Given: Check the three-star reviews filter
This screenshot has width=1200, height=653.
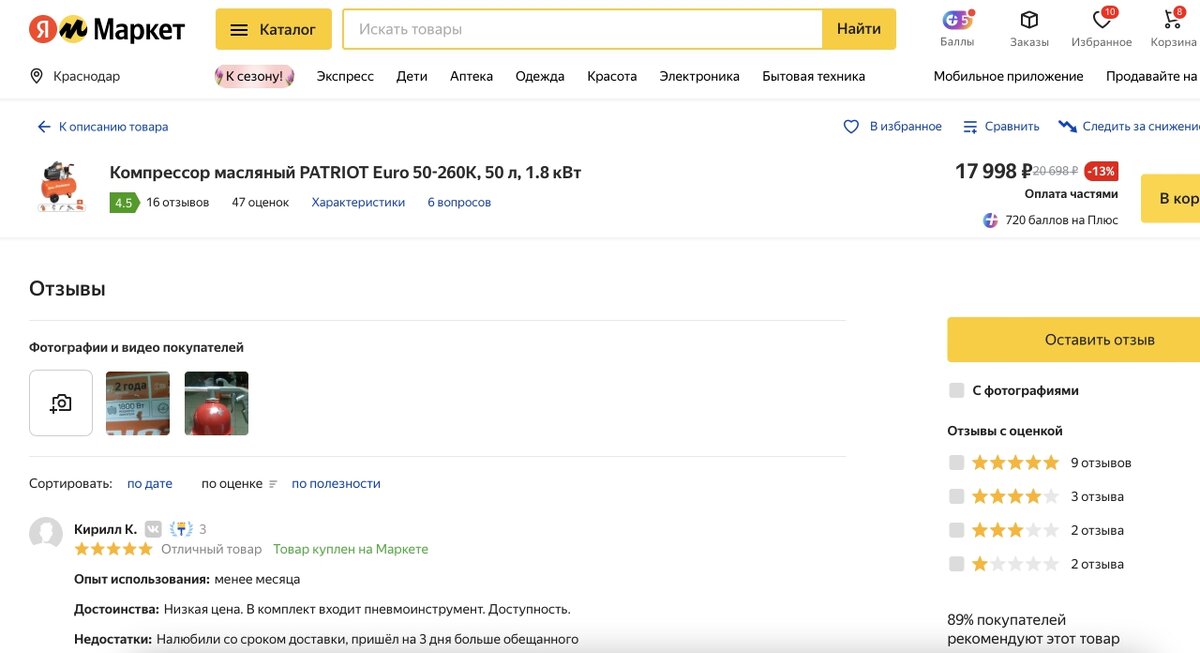Looking at the screenshot, I should click(957, 530).
